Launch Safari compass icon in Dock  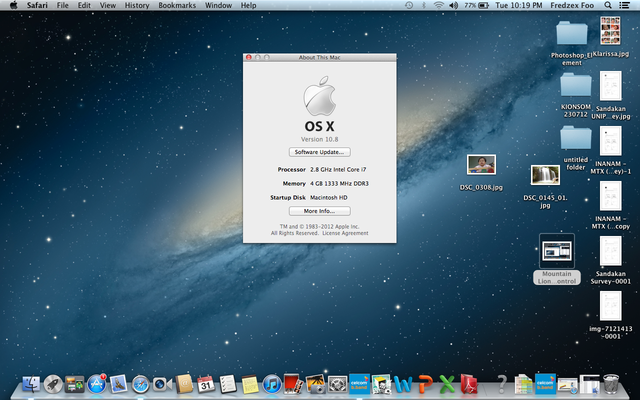coord(140,384)
